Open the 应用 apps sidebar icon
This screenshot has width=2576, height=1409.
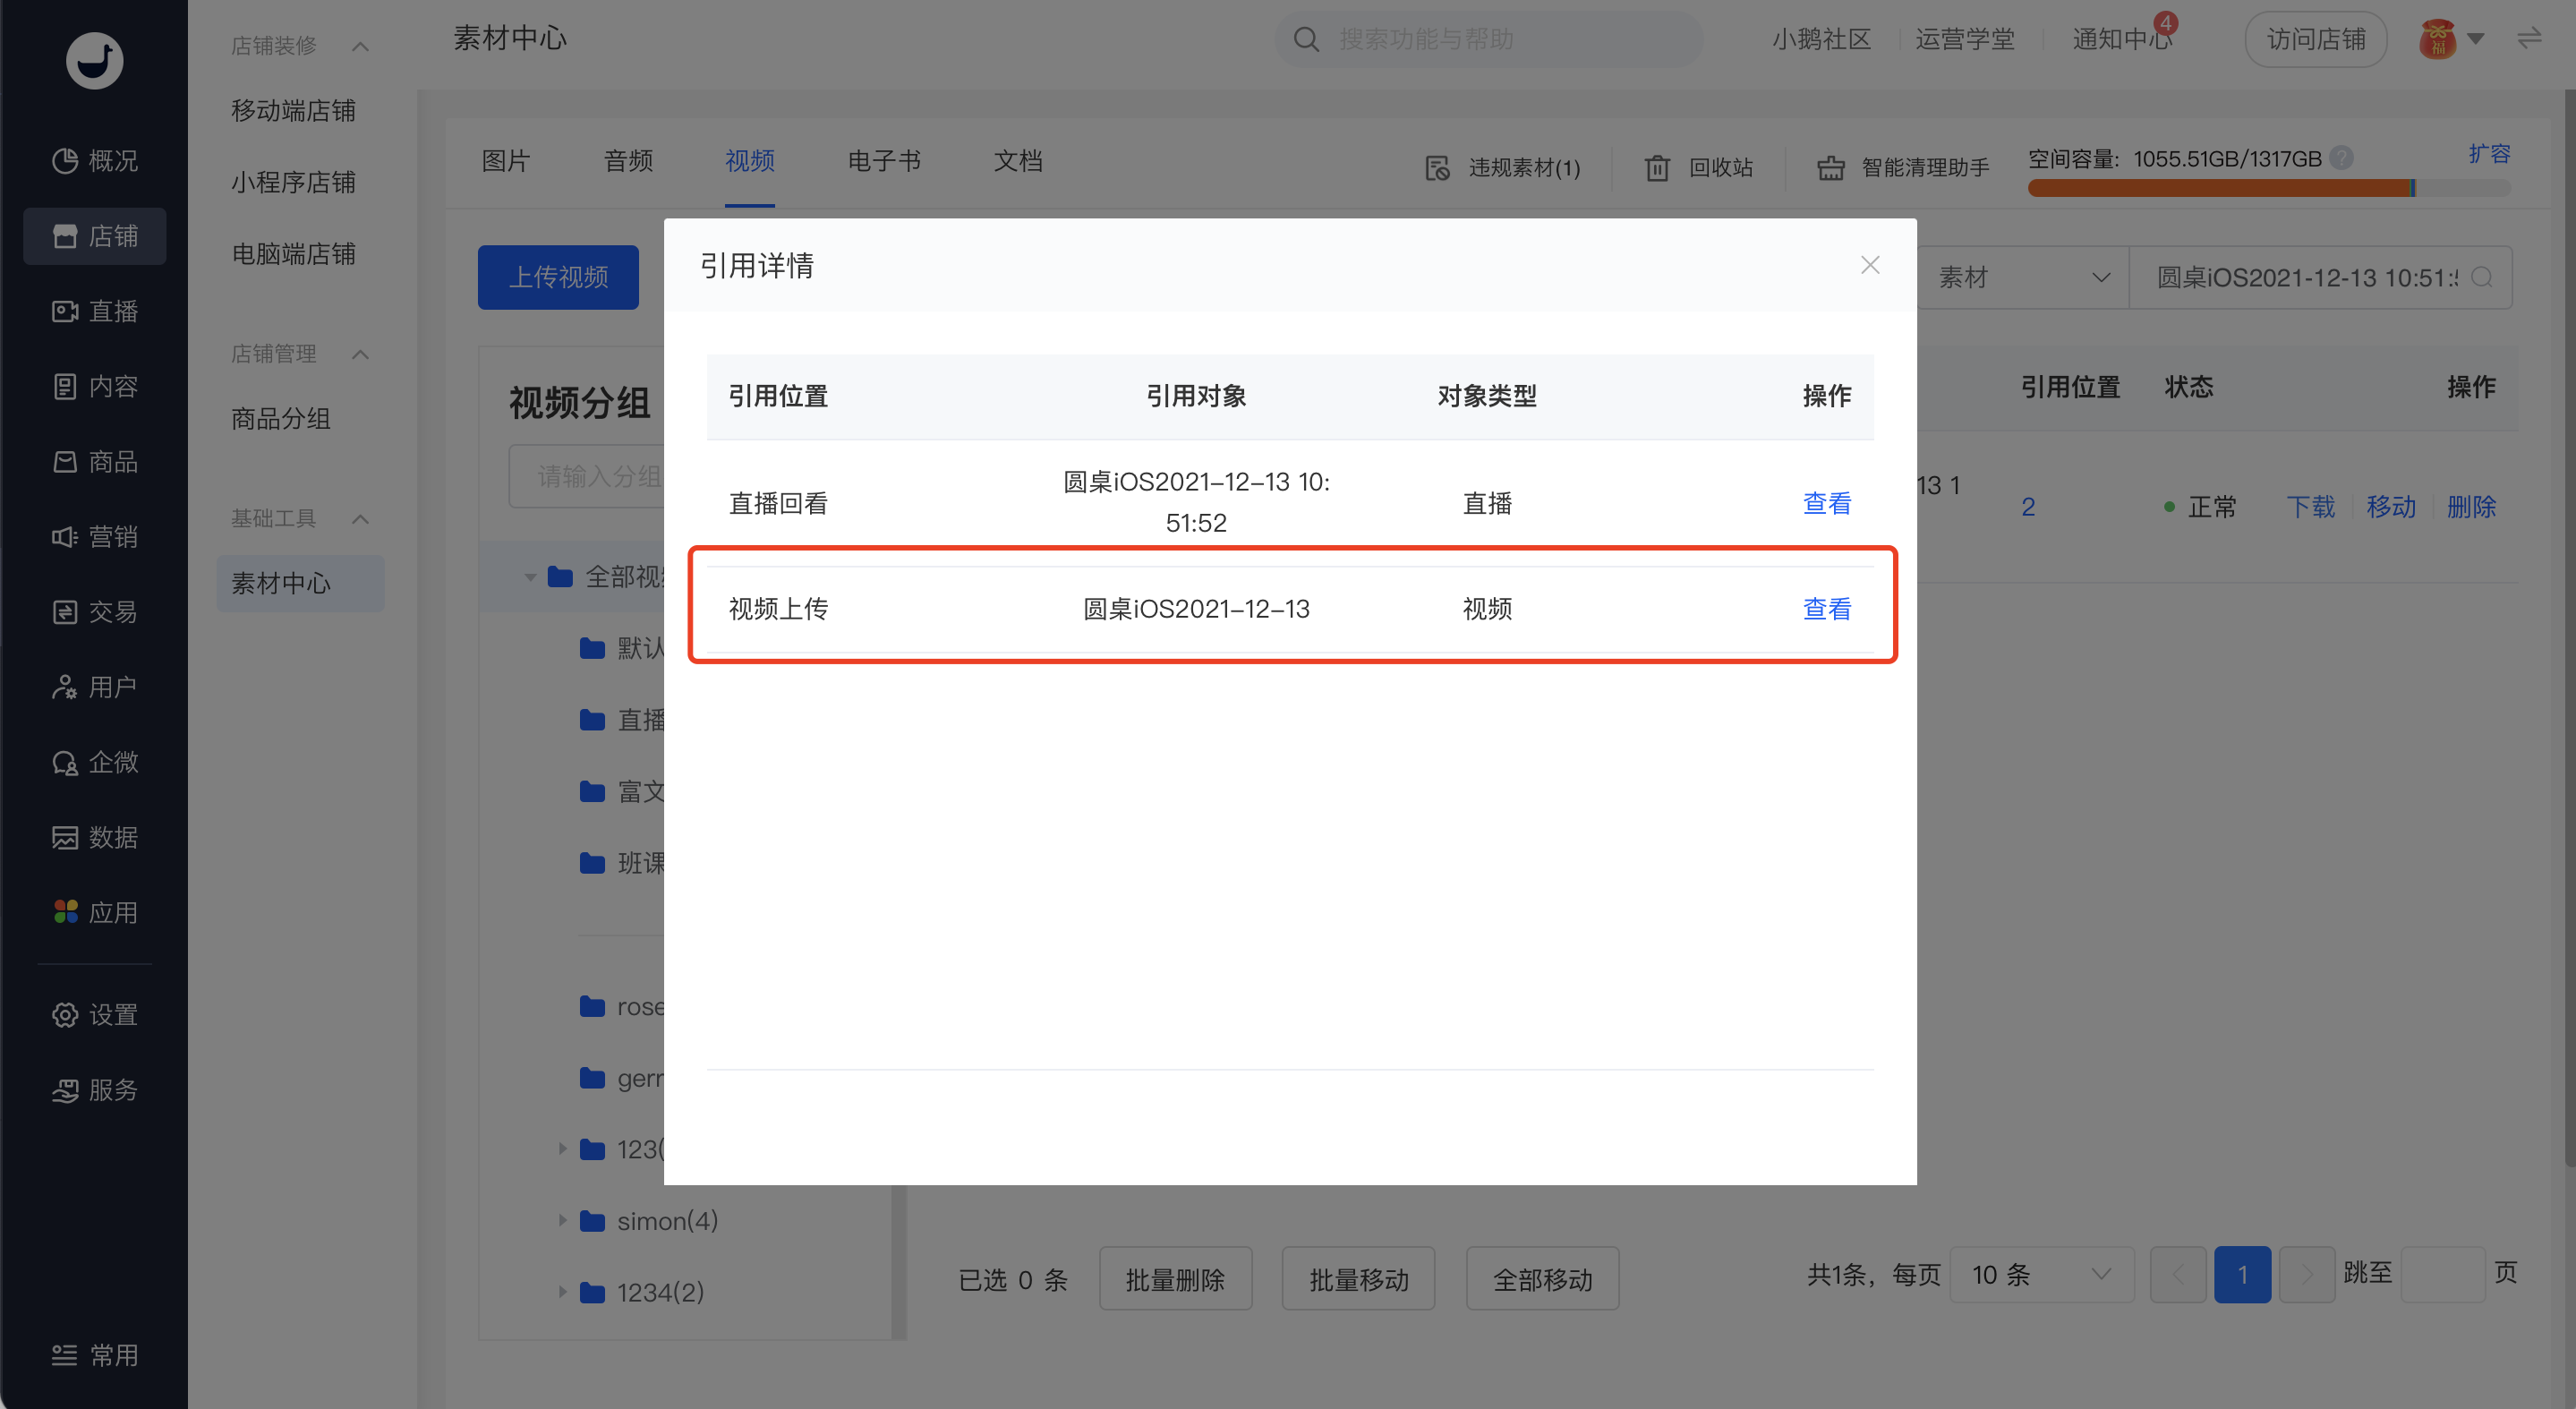[65, 912]
